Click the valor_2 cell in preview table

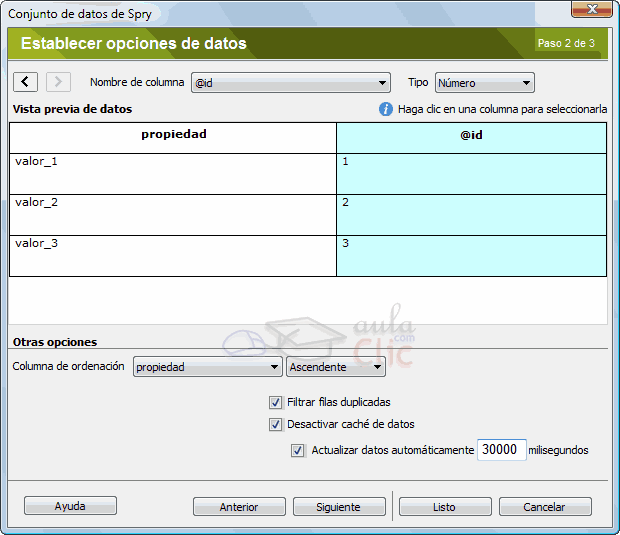pyautogui.click(x=173, y=214)
